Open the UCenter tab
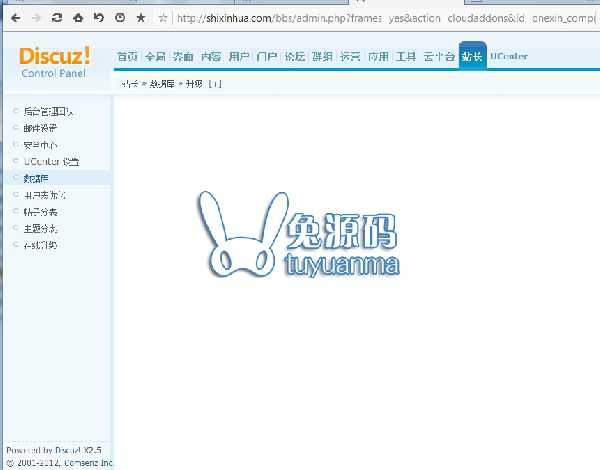 click(509, 56)
